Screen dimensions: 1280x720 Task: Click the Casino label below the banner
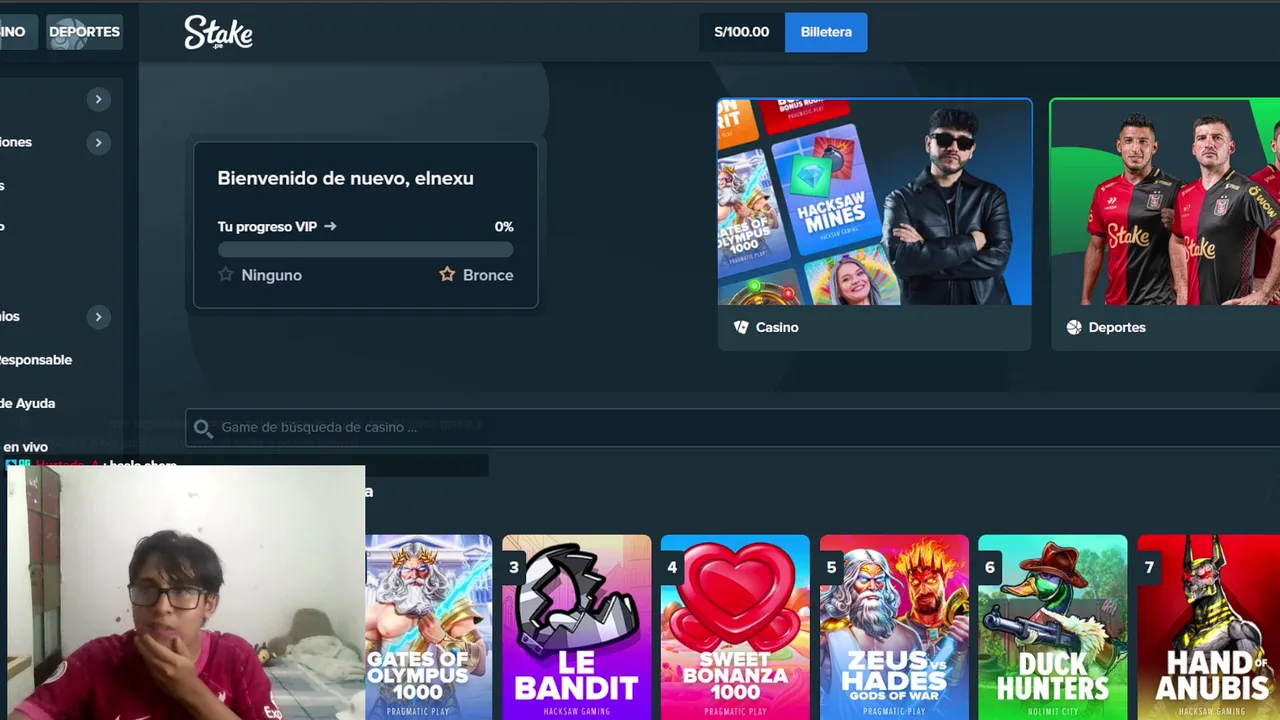pos(777,327)
